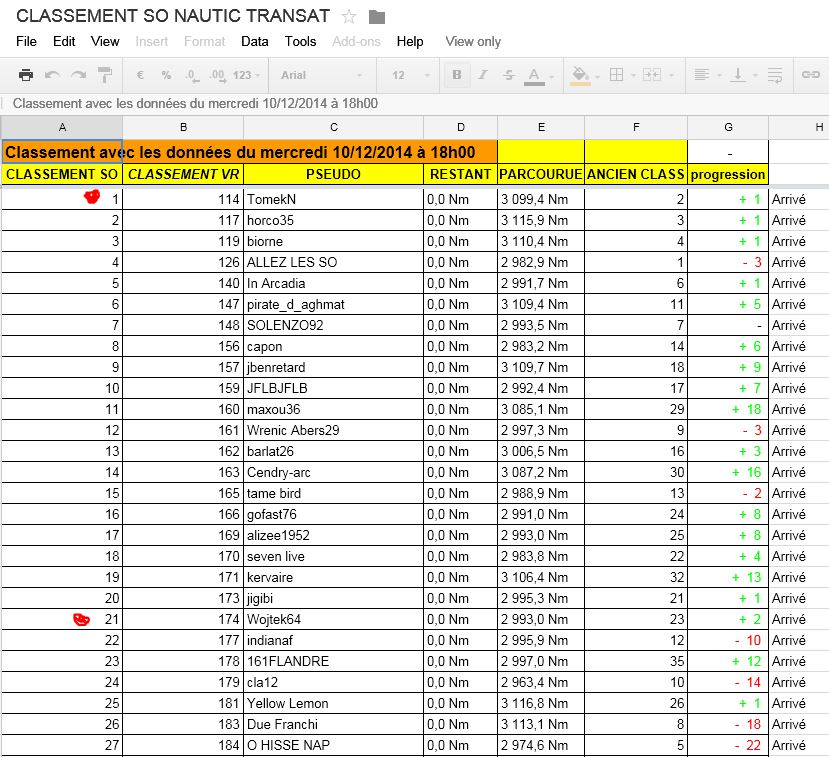The width and height of the screenshot is (829, 757).
Task: Click the folder icon beside the title
Action: [377, 16]
